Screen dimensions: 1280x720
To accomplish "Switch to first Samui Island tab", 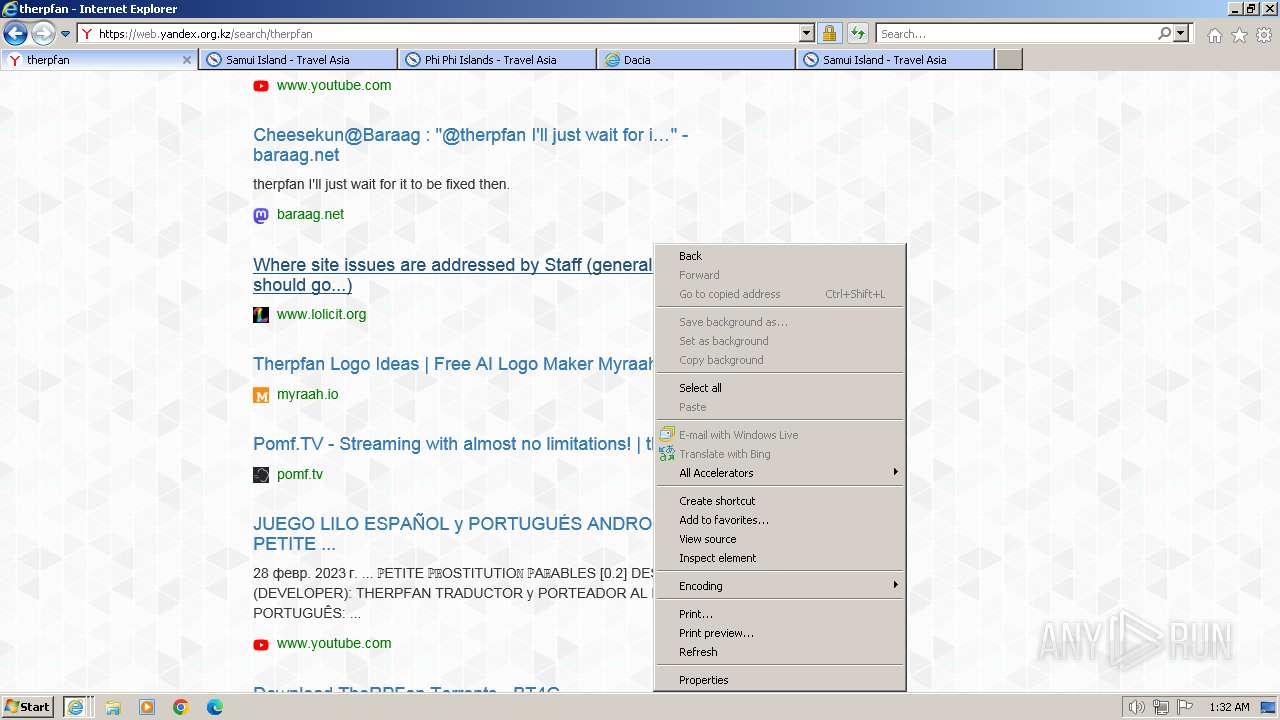I will click(298, 60).
